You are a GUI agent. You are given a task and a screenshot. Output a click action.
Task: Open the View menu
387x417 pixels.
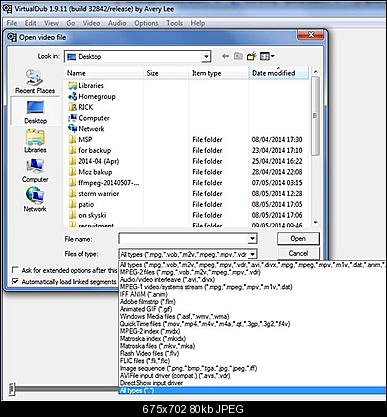tap(51, 23)
